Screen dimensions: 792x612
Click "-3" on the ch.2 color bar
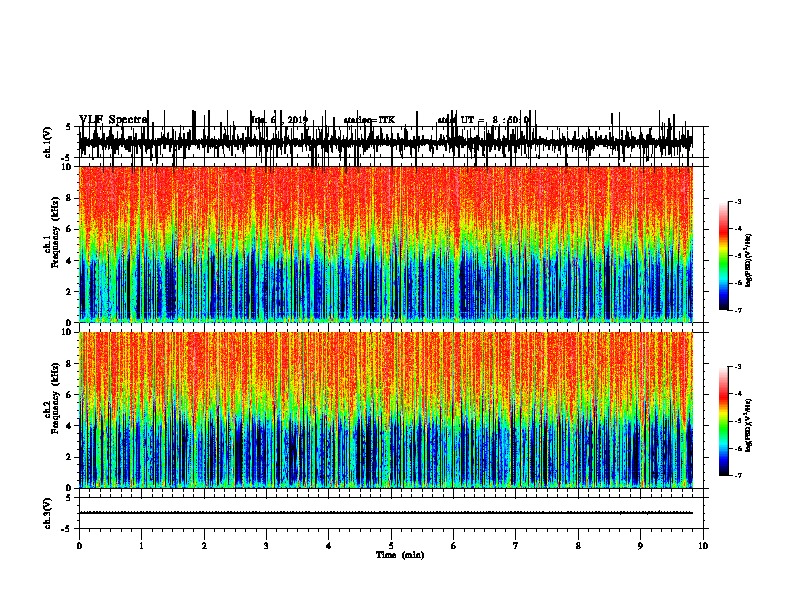pos(737,367)
